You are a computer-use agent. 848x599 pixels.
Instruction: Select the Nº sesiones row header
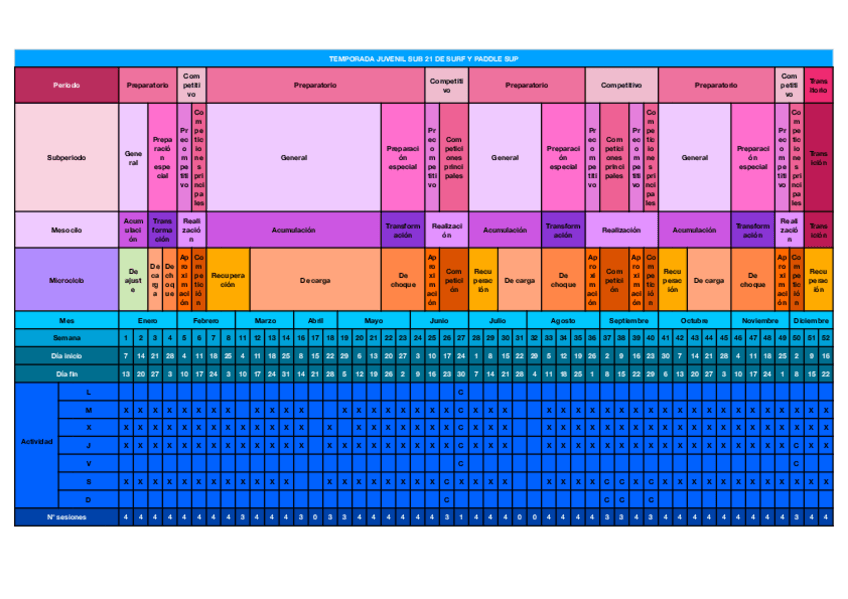point(67,517)
